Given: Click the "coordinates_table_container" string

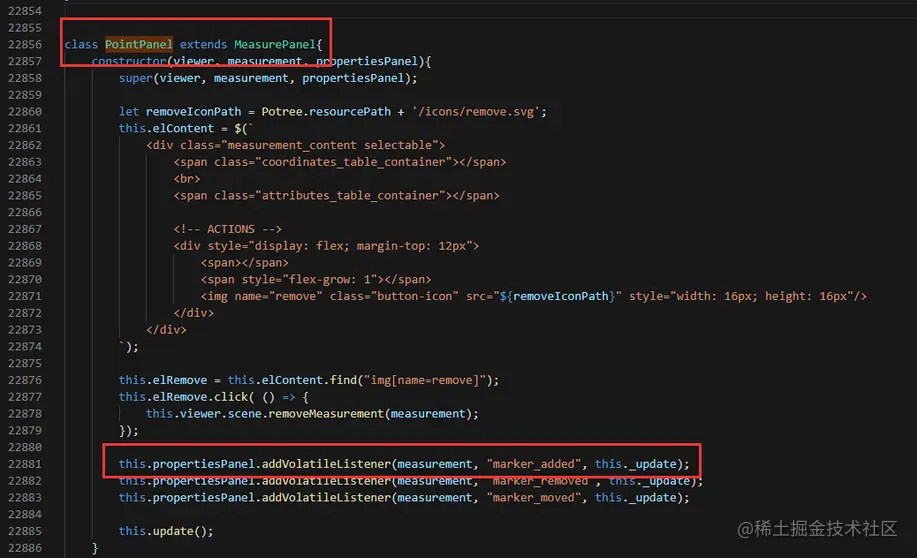Looking at the screenshot, I should pyautogui.click(x=353, y=162).
